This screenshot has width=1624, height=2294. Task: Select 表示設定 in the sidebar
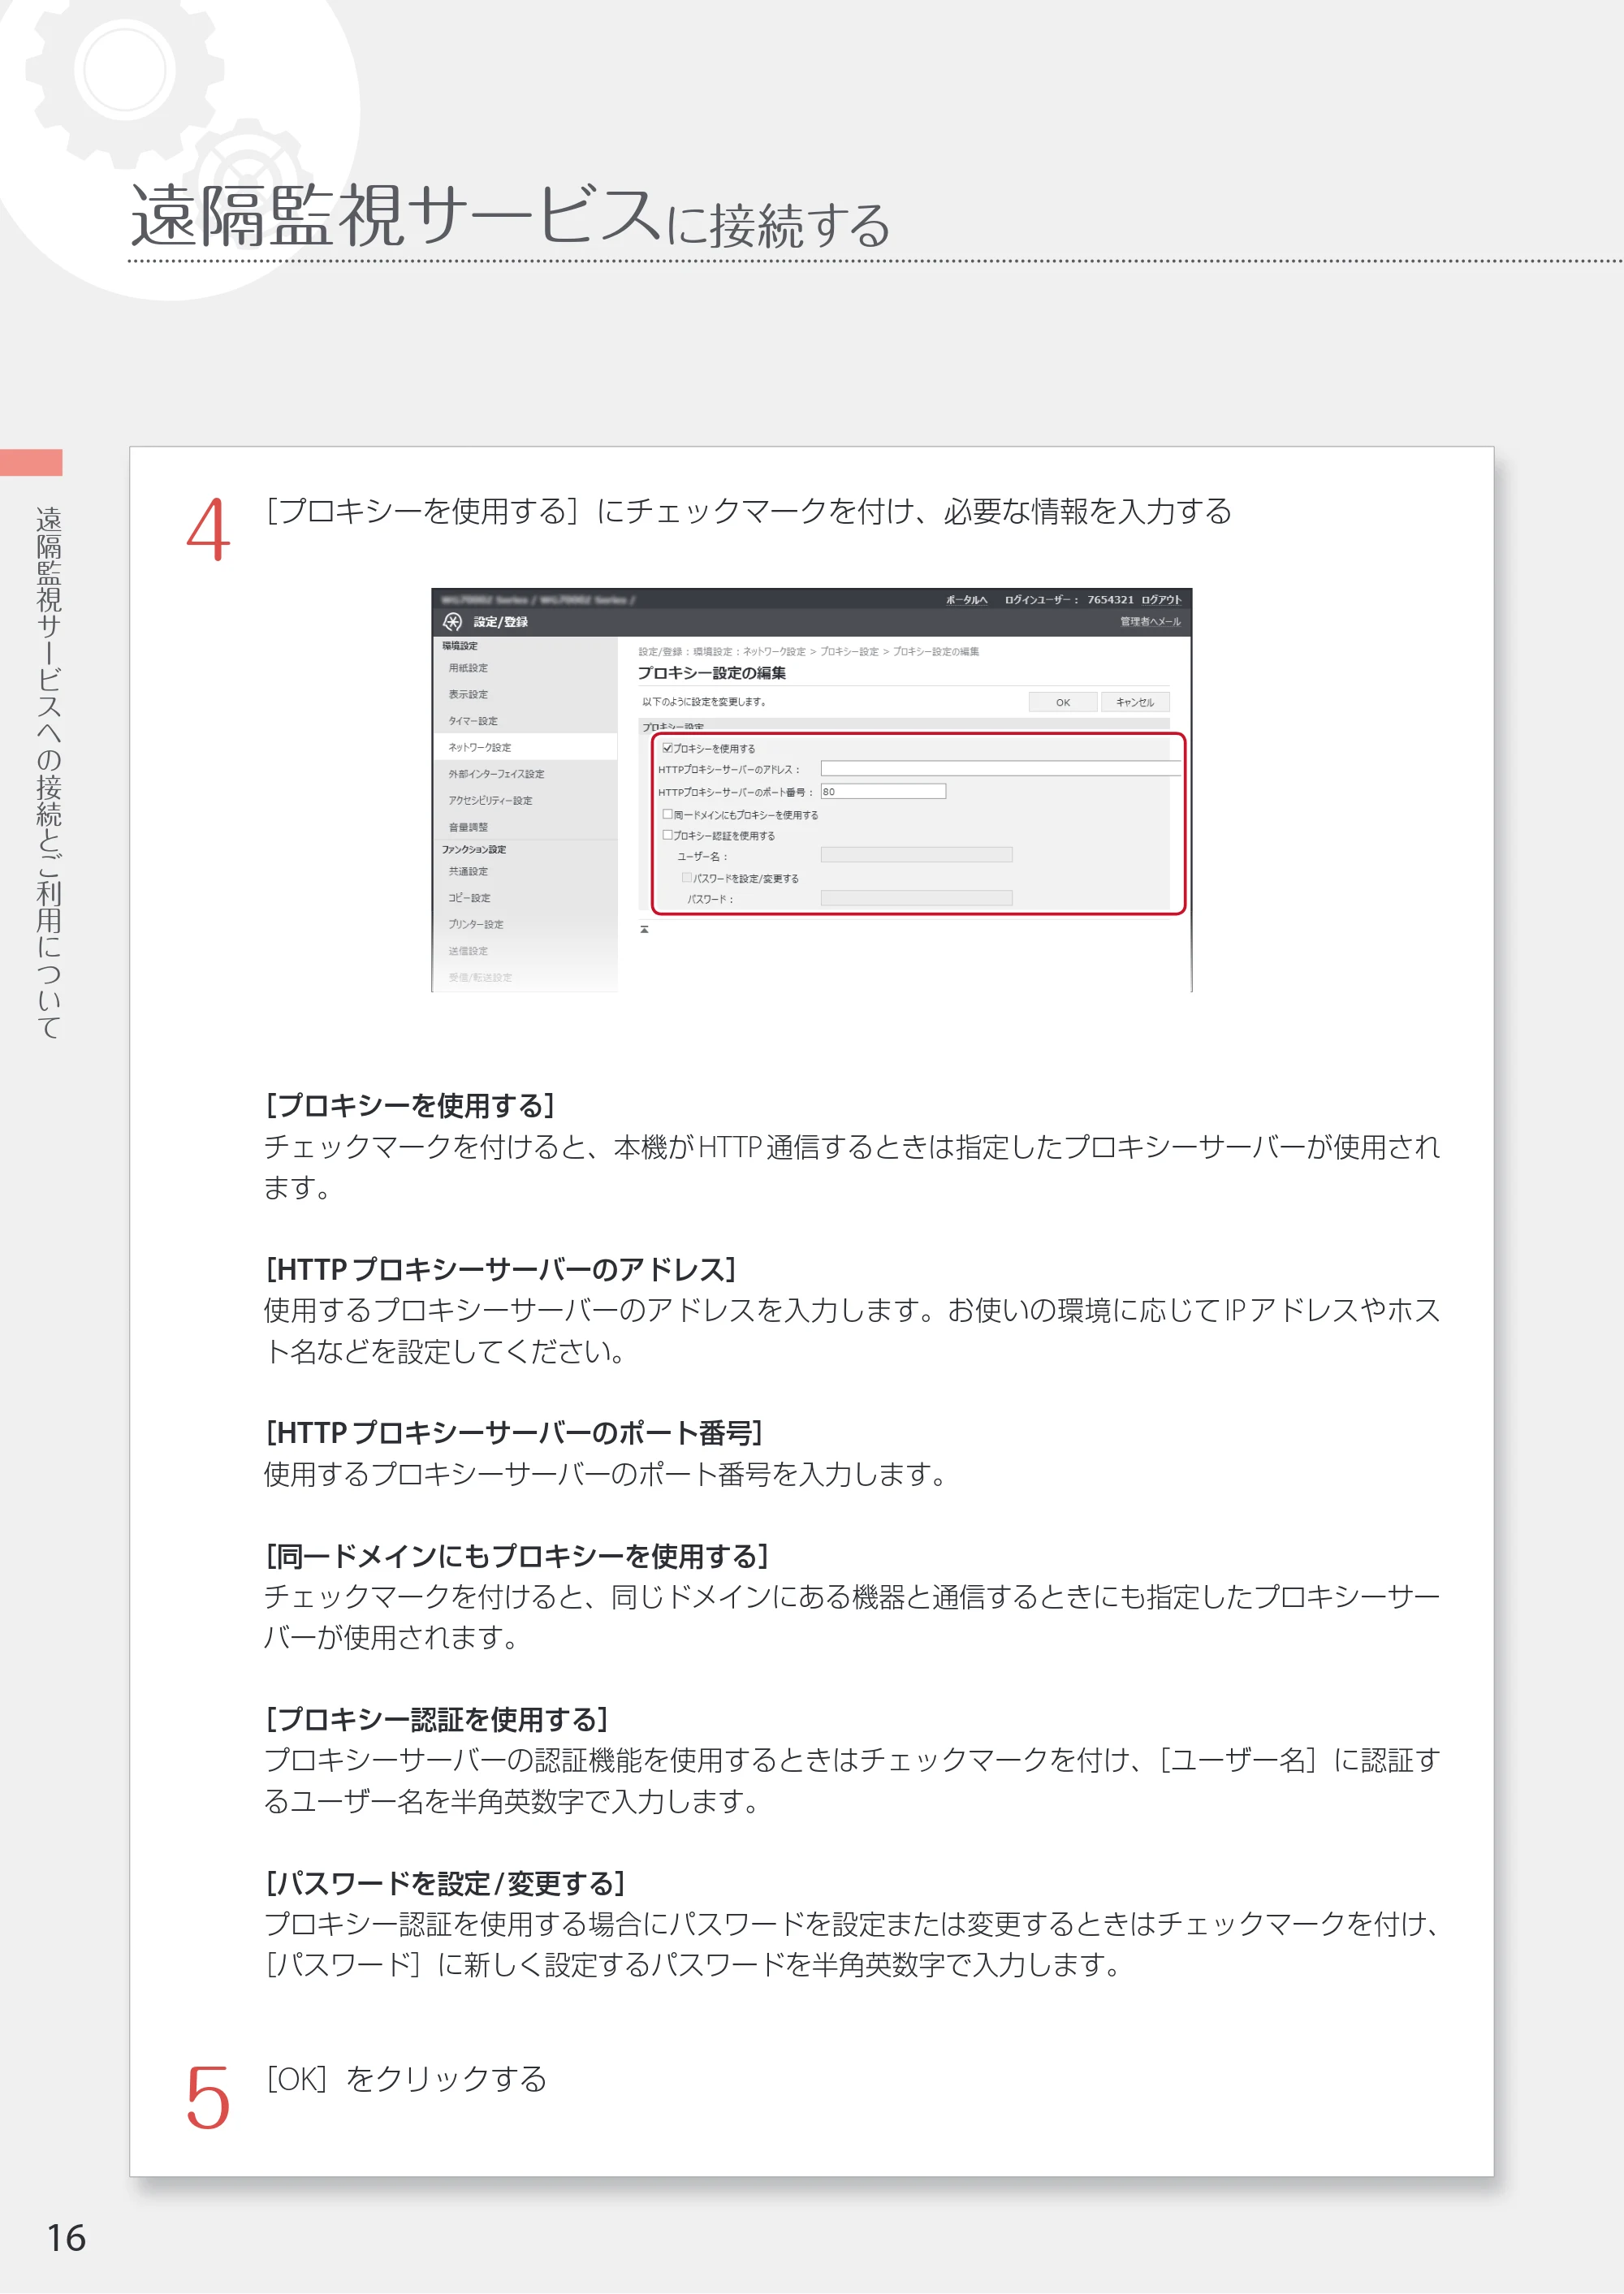(468, 694)
